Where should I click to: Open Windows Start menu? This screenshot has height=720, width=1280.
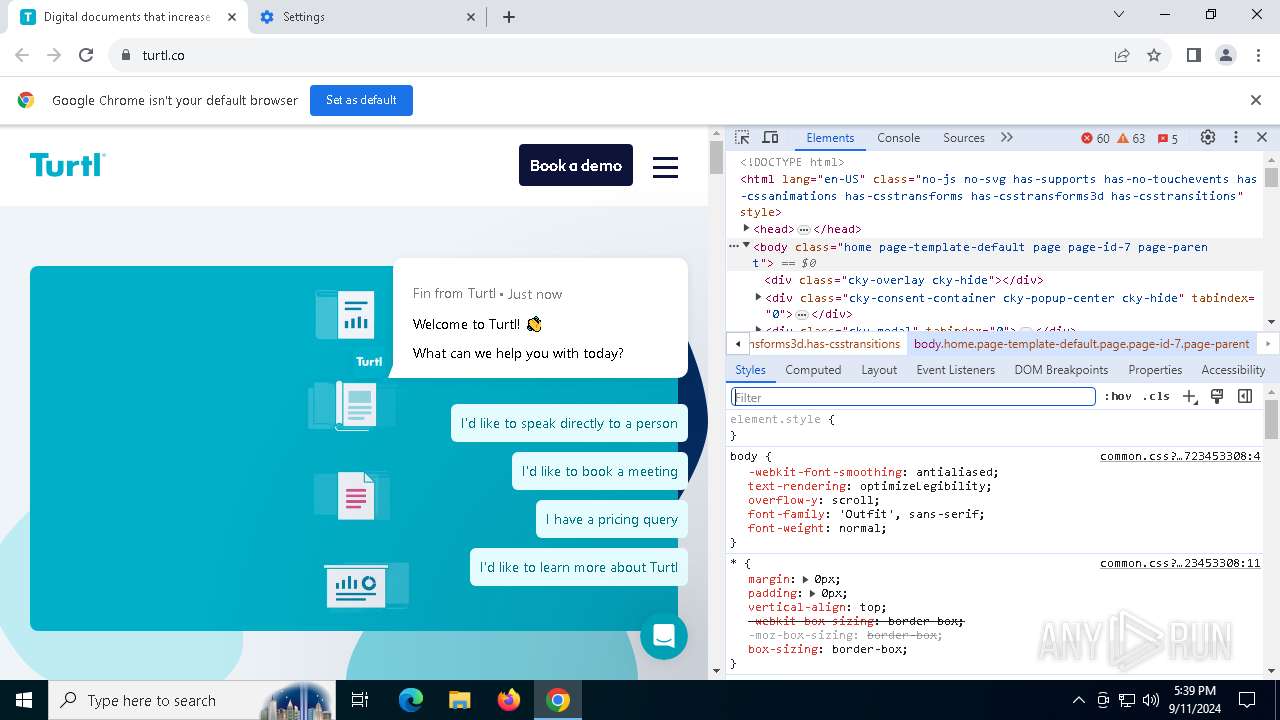point(24,700)
